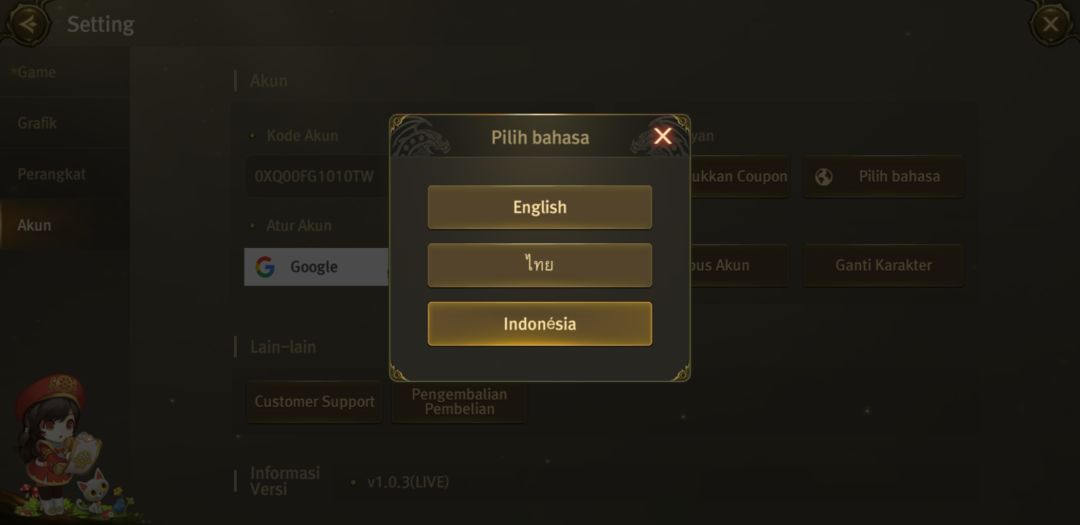Select English language option
The image size is (1080, 525).
point(540,207)
